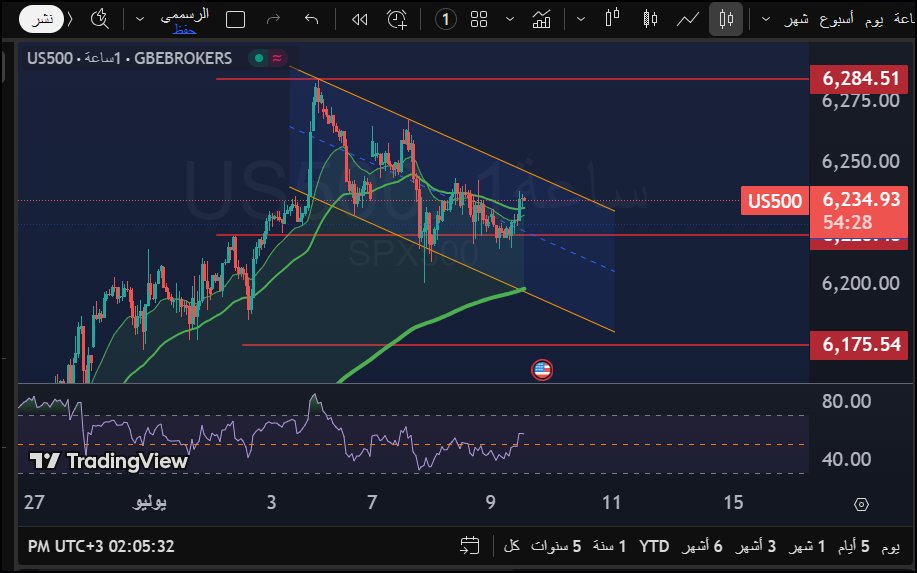Switch timeframe to أسبوع (week)
The height and width of the screenshot is (573, 917).
[x=836, y=19]
